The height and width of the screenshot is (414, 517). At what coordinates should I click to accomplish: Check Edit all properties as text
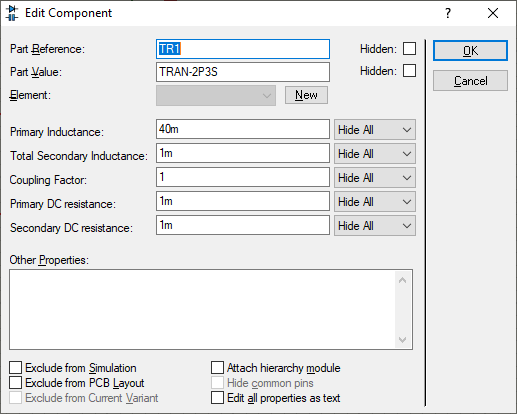(217, 398)
